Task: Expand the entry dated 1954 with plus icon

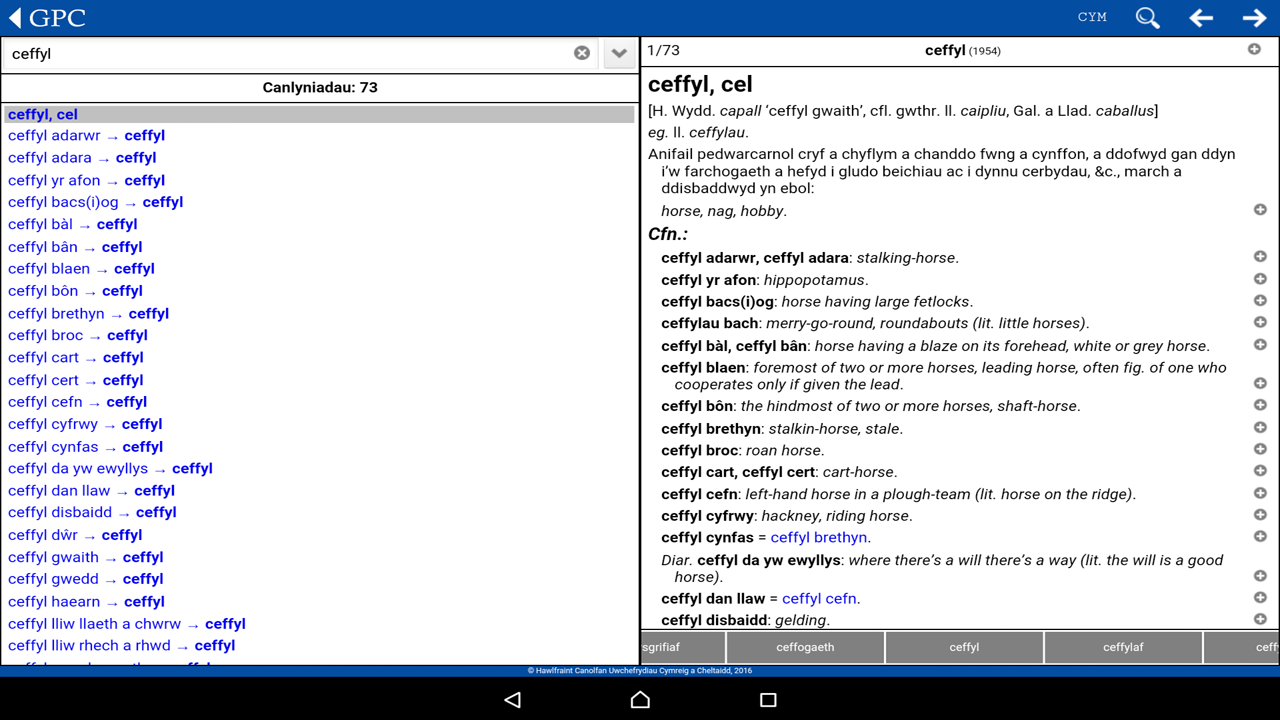Action: tap(1256, 49)
